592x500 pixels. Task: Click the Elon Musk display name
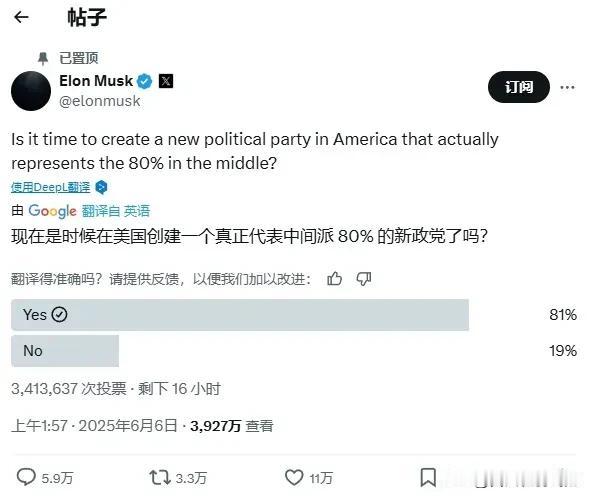tap(96, 81)
